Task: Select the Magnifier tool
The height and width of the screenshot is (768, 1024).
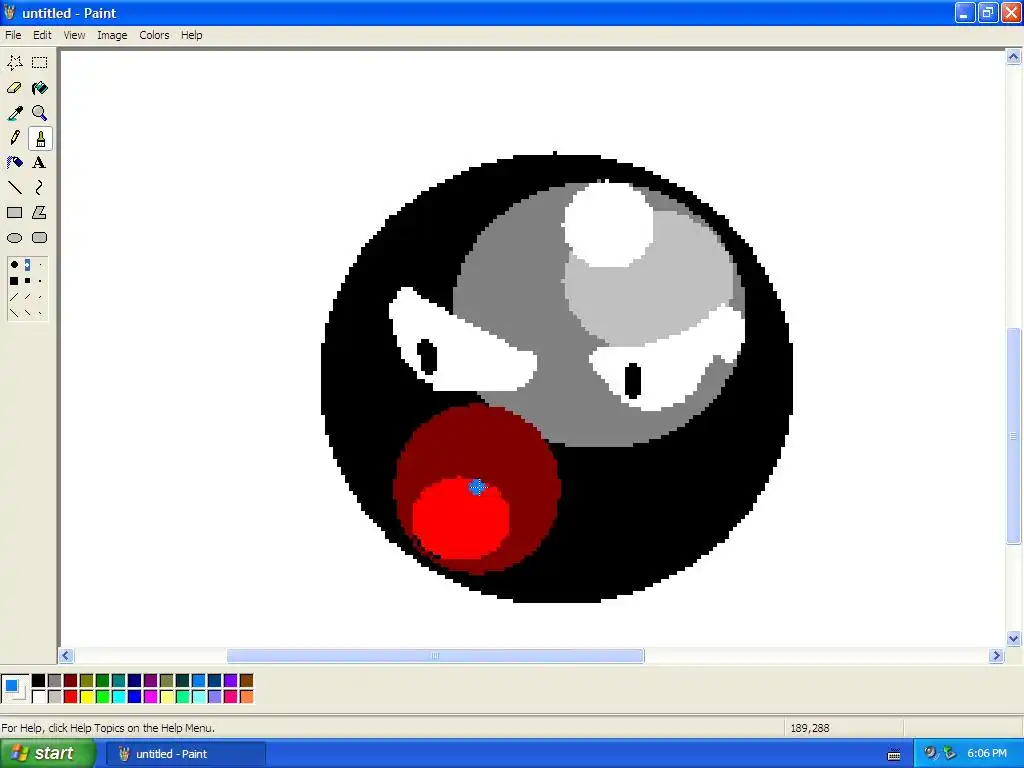Action: pyautogui.click(x=40, y=113)
